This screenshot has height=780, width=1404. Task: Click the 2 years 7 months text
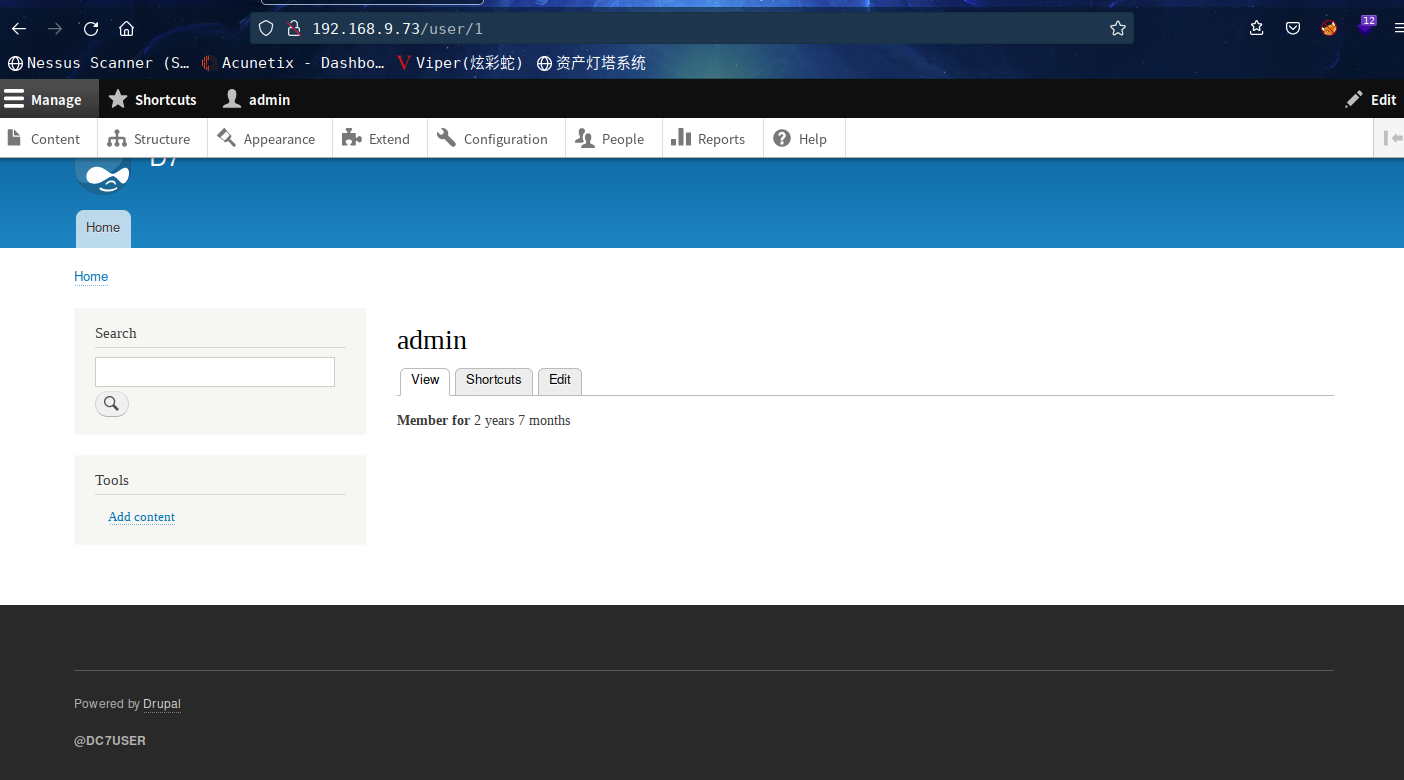tap(522, 421)
